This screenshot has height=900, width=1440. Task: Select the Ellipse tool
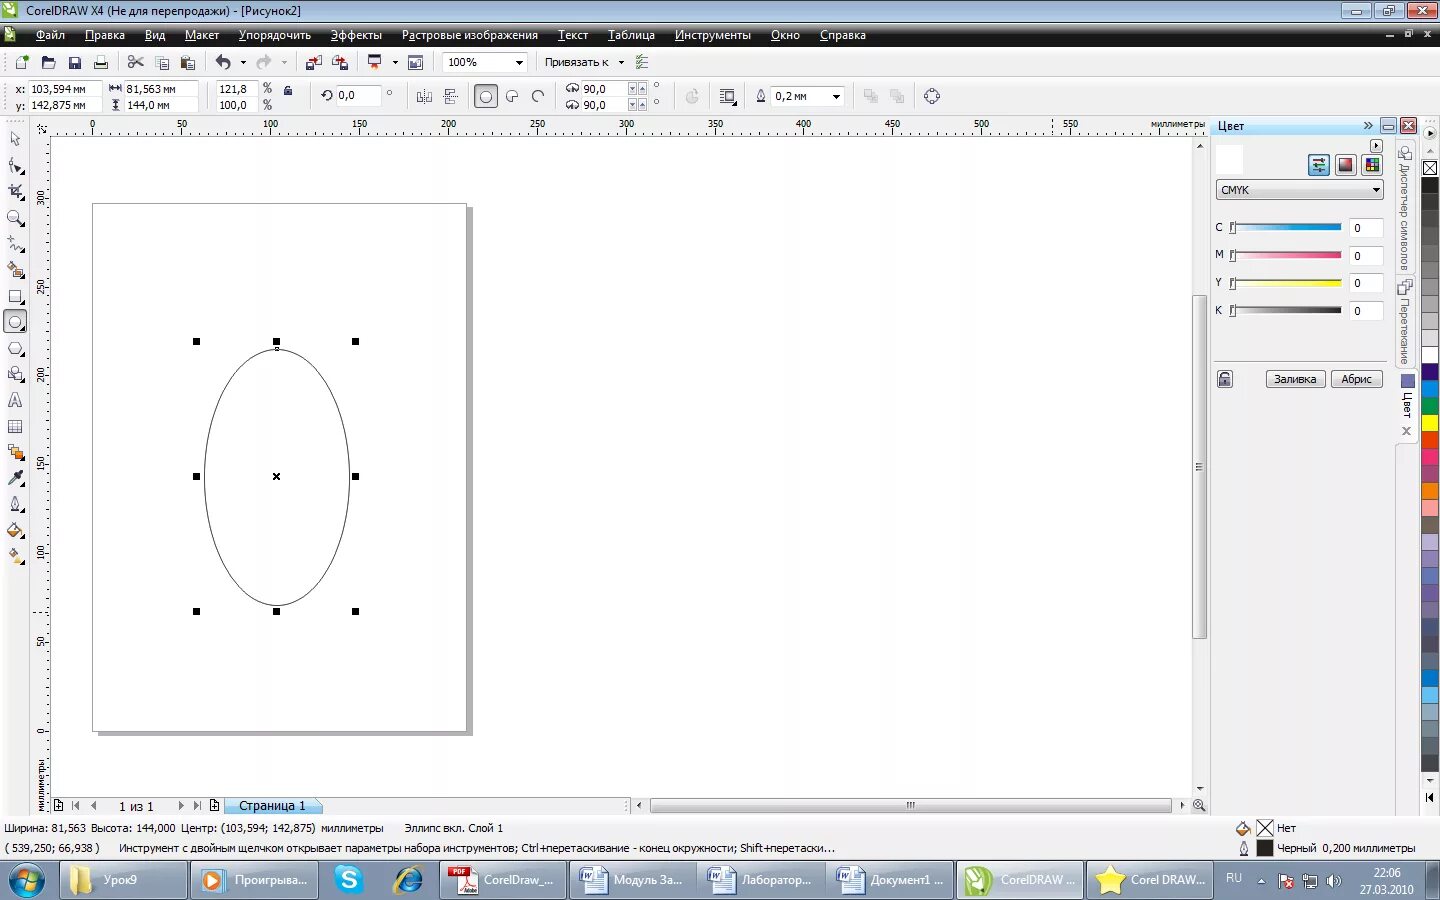click(x=15, y=322)
